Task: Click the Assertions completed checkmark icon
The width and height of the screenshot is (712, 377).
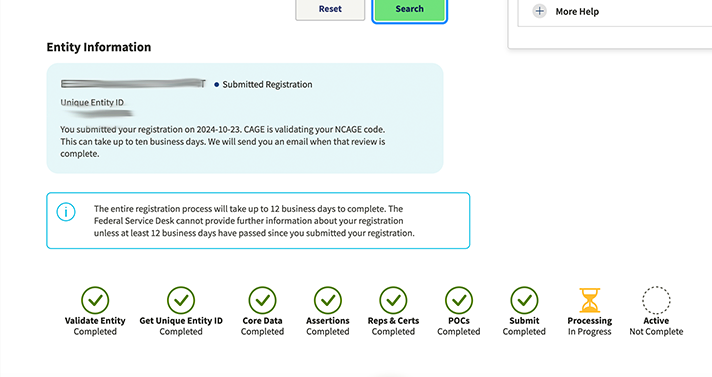Action: 328,300
